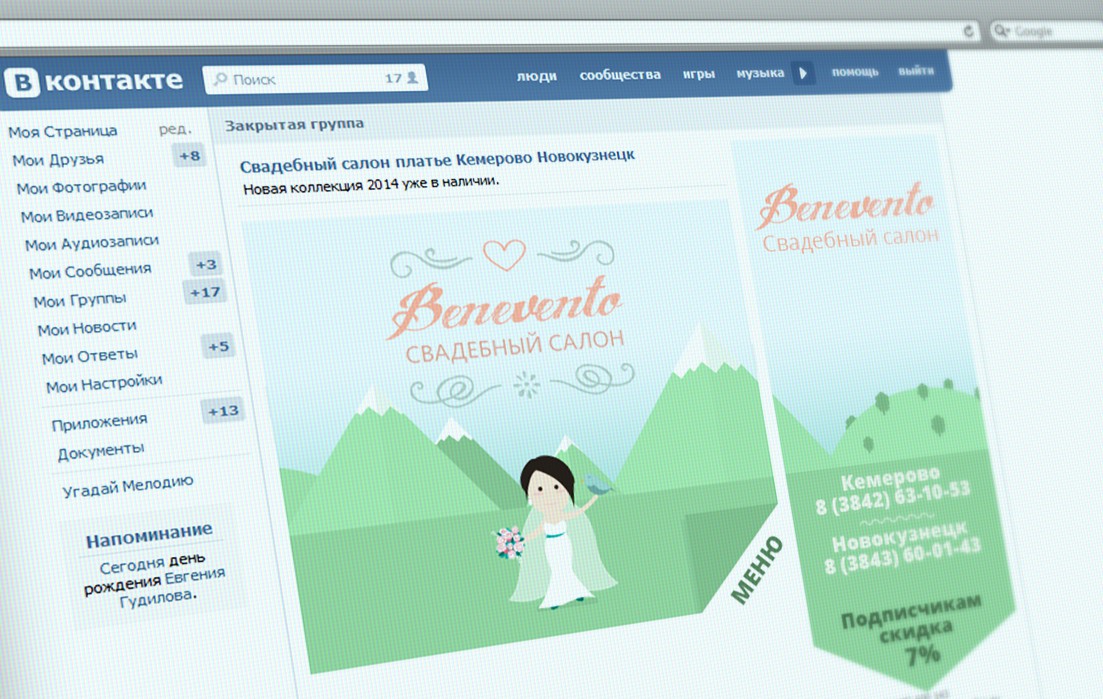Open Евгения Гудилова birthday link
Screen dimensions: 1103x699
coord(172,586)
